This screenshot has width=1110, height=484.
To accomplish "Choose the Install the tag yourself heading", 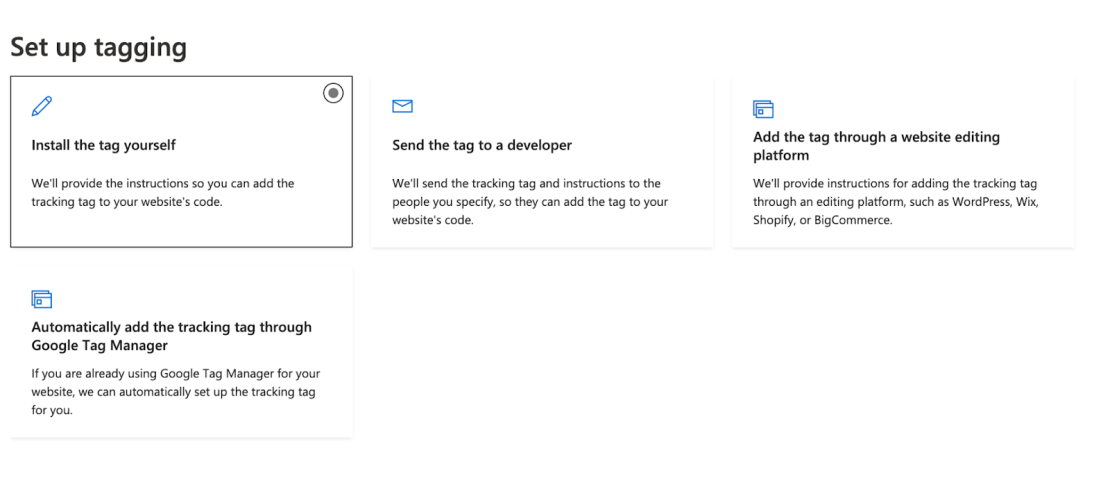I will (x=103, y=145).
